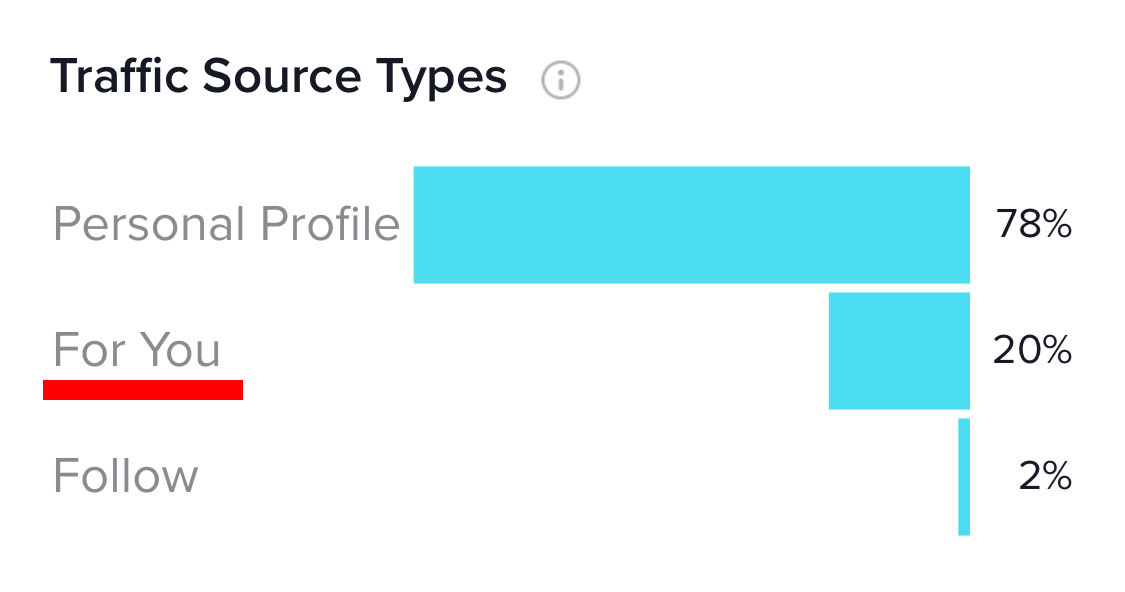Screen dimensions: 1125x592
Task: Click the word 'Personal' in first label
Action: pyautogui.click(x=150, y=224)
